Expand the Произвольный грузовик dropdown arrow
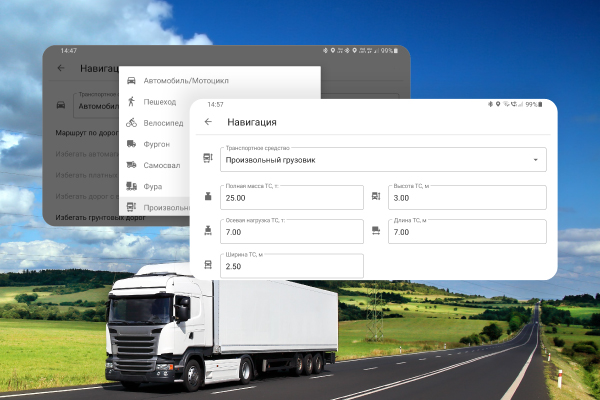The height and width of the screenshot is (400, 600). pos(535,160)
